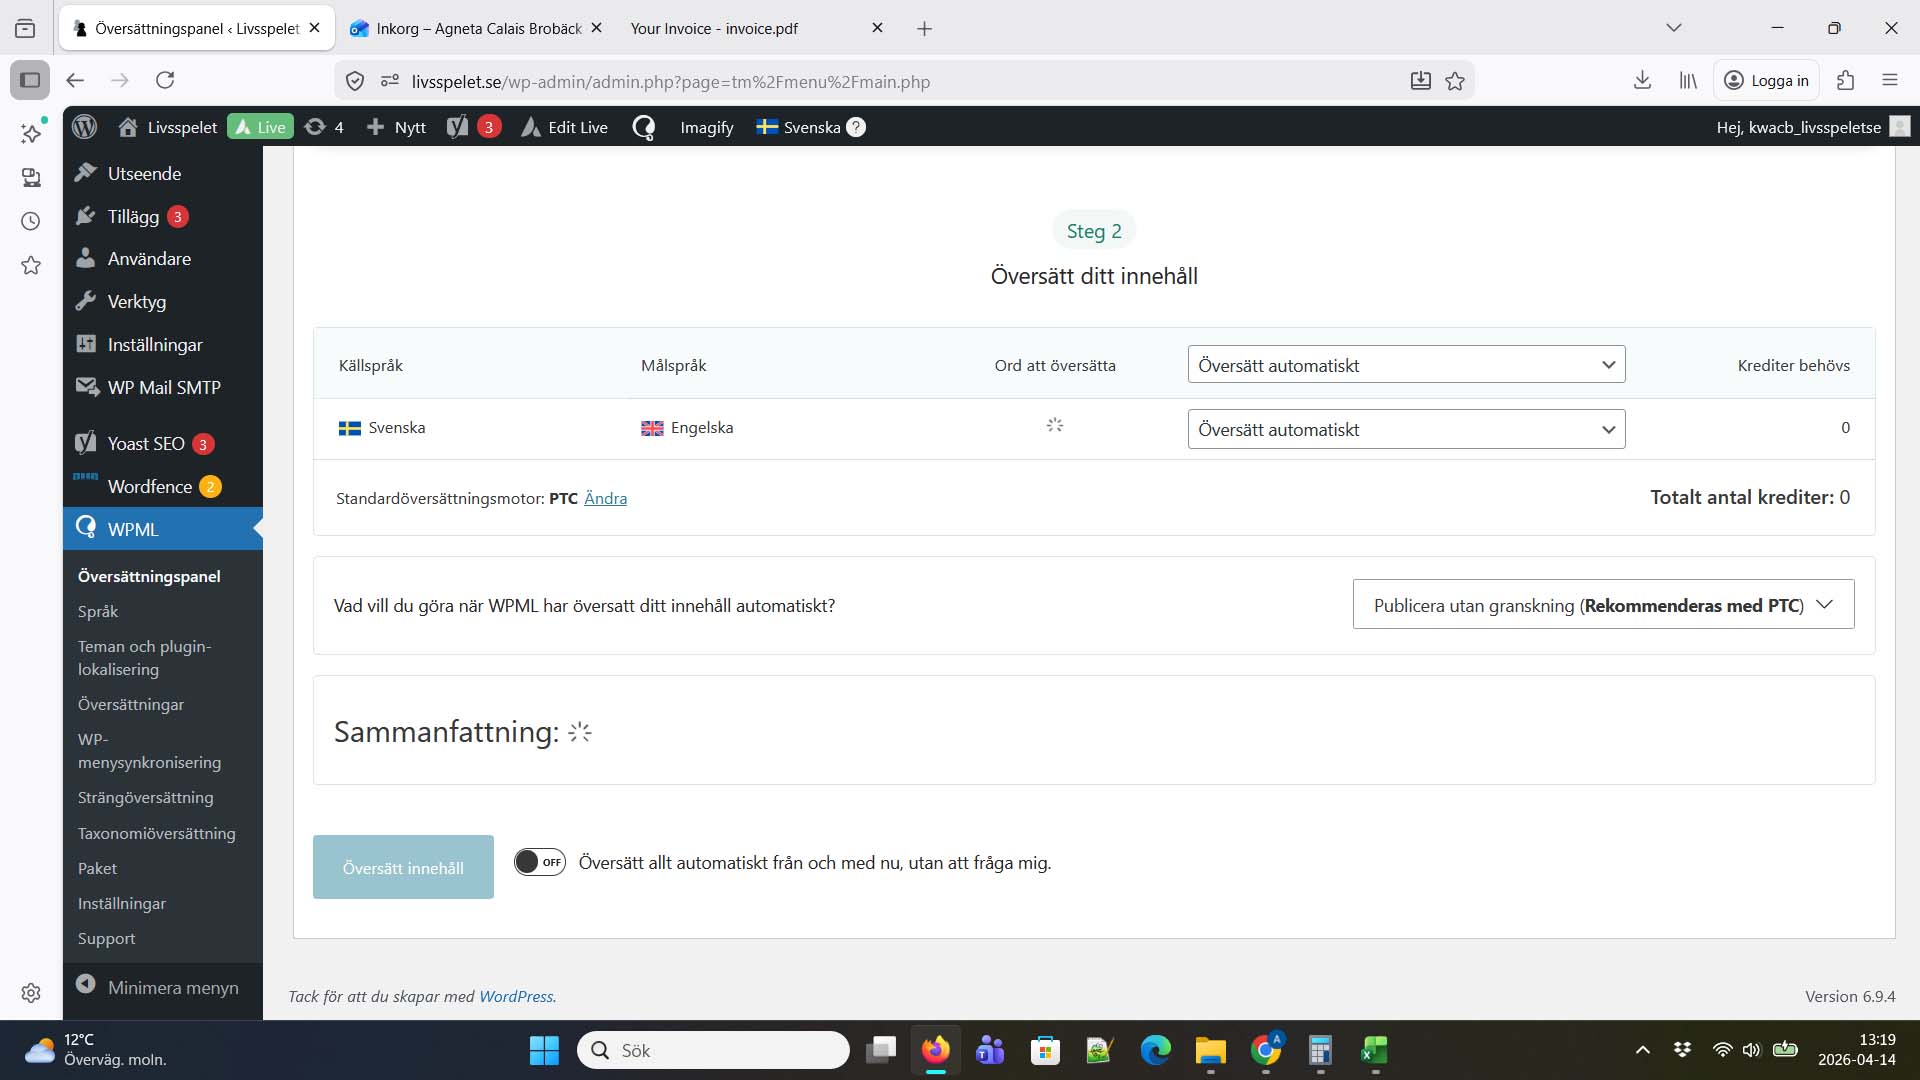Open the Firefox sidebar toggle icon
1920x1080 pixels.
pos(30,80)
